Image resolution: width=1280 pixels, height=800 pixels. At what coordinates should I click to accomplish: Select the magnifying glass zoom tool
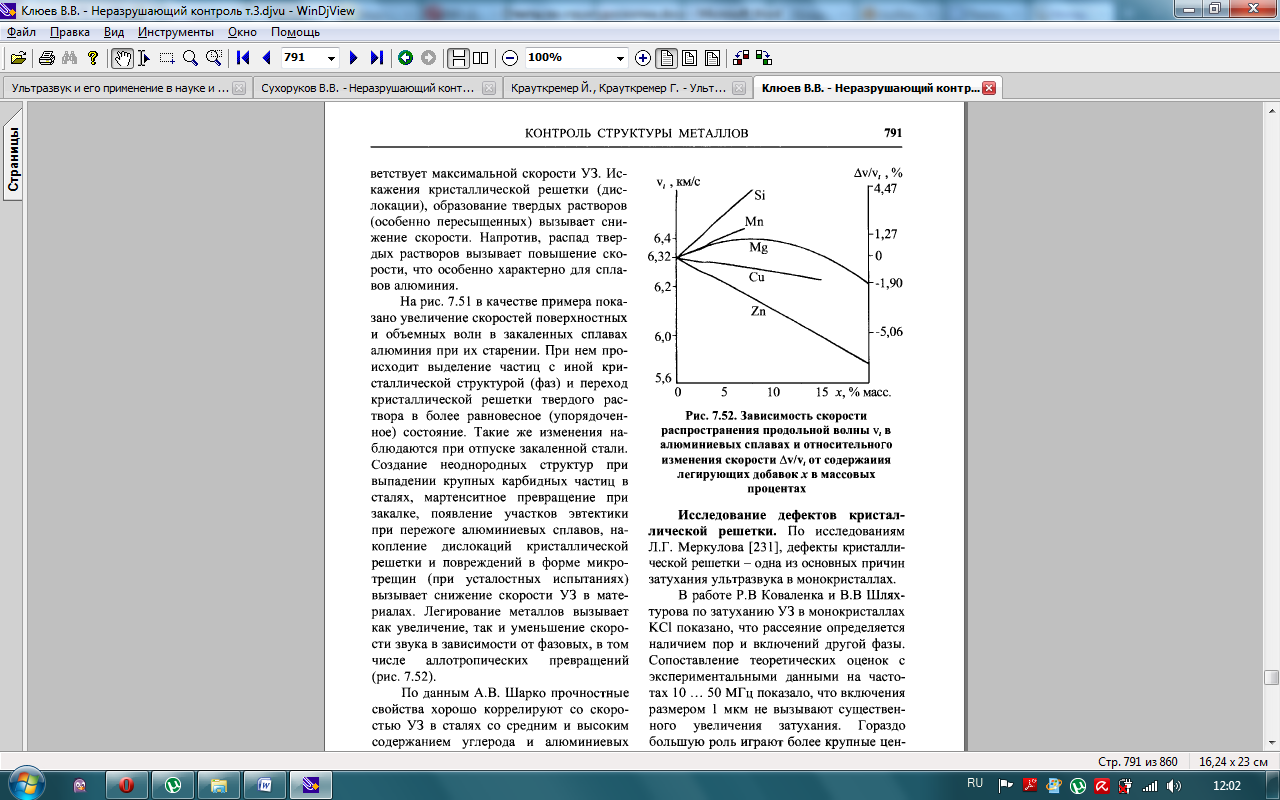(190, 58)
